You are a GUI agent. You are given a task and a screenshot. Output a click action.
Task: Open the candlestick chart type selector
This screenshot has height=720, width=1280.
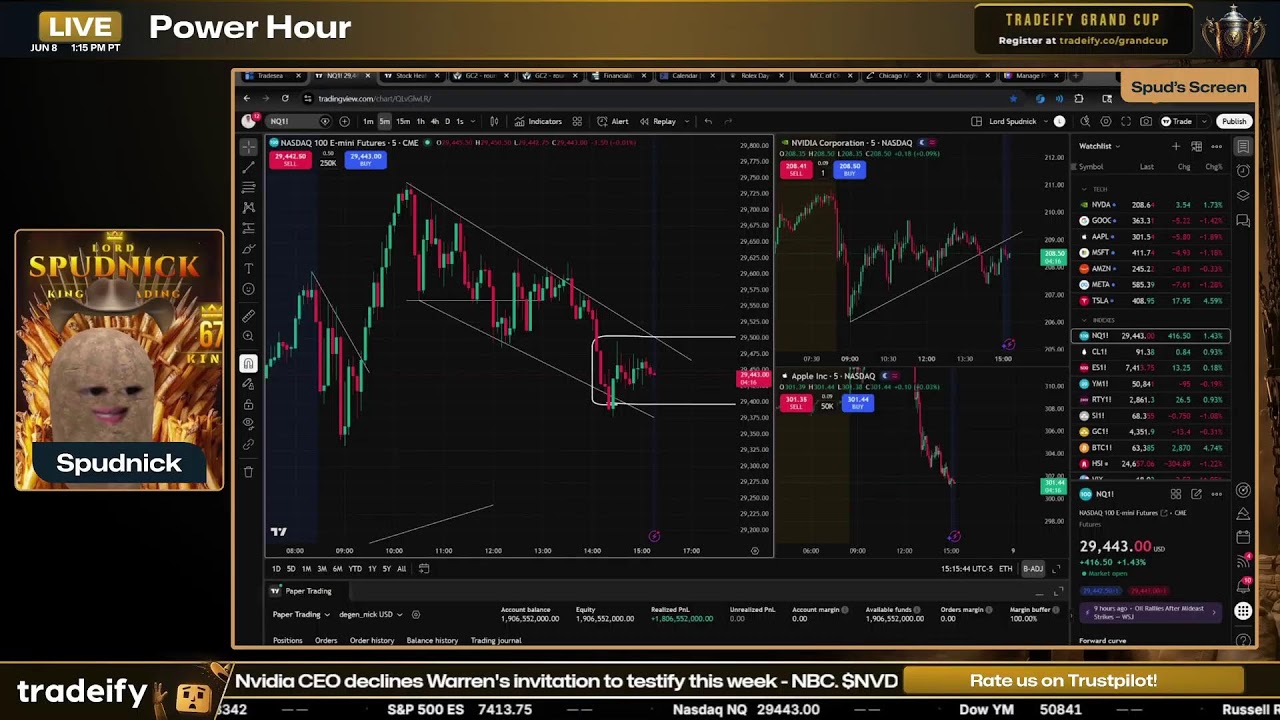point(493,121)
